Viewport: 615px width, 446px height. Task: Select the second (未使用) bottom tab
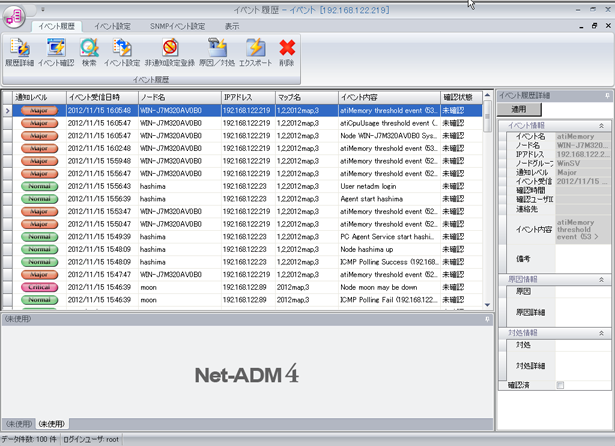pos(52,424)
